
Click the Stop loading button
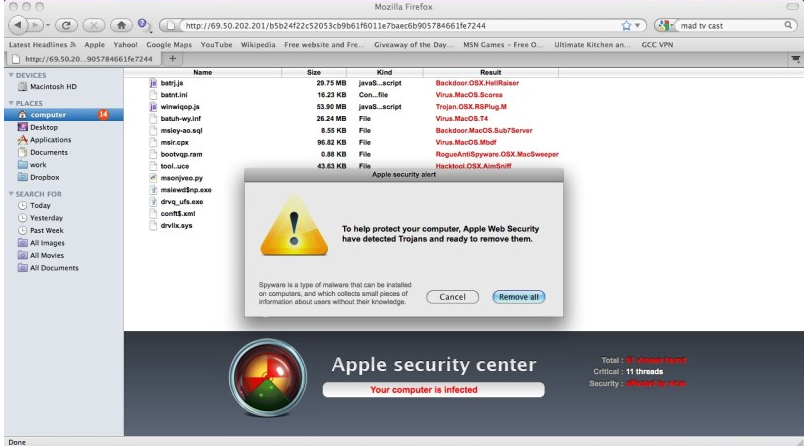93,25
